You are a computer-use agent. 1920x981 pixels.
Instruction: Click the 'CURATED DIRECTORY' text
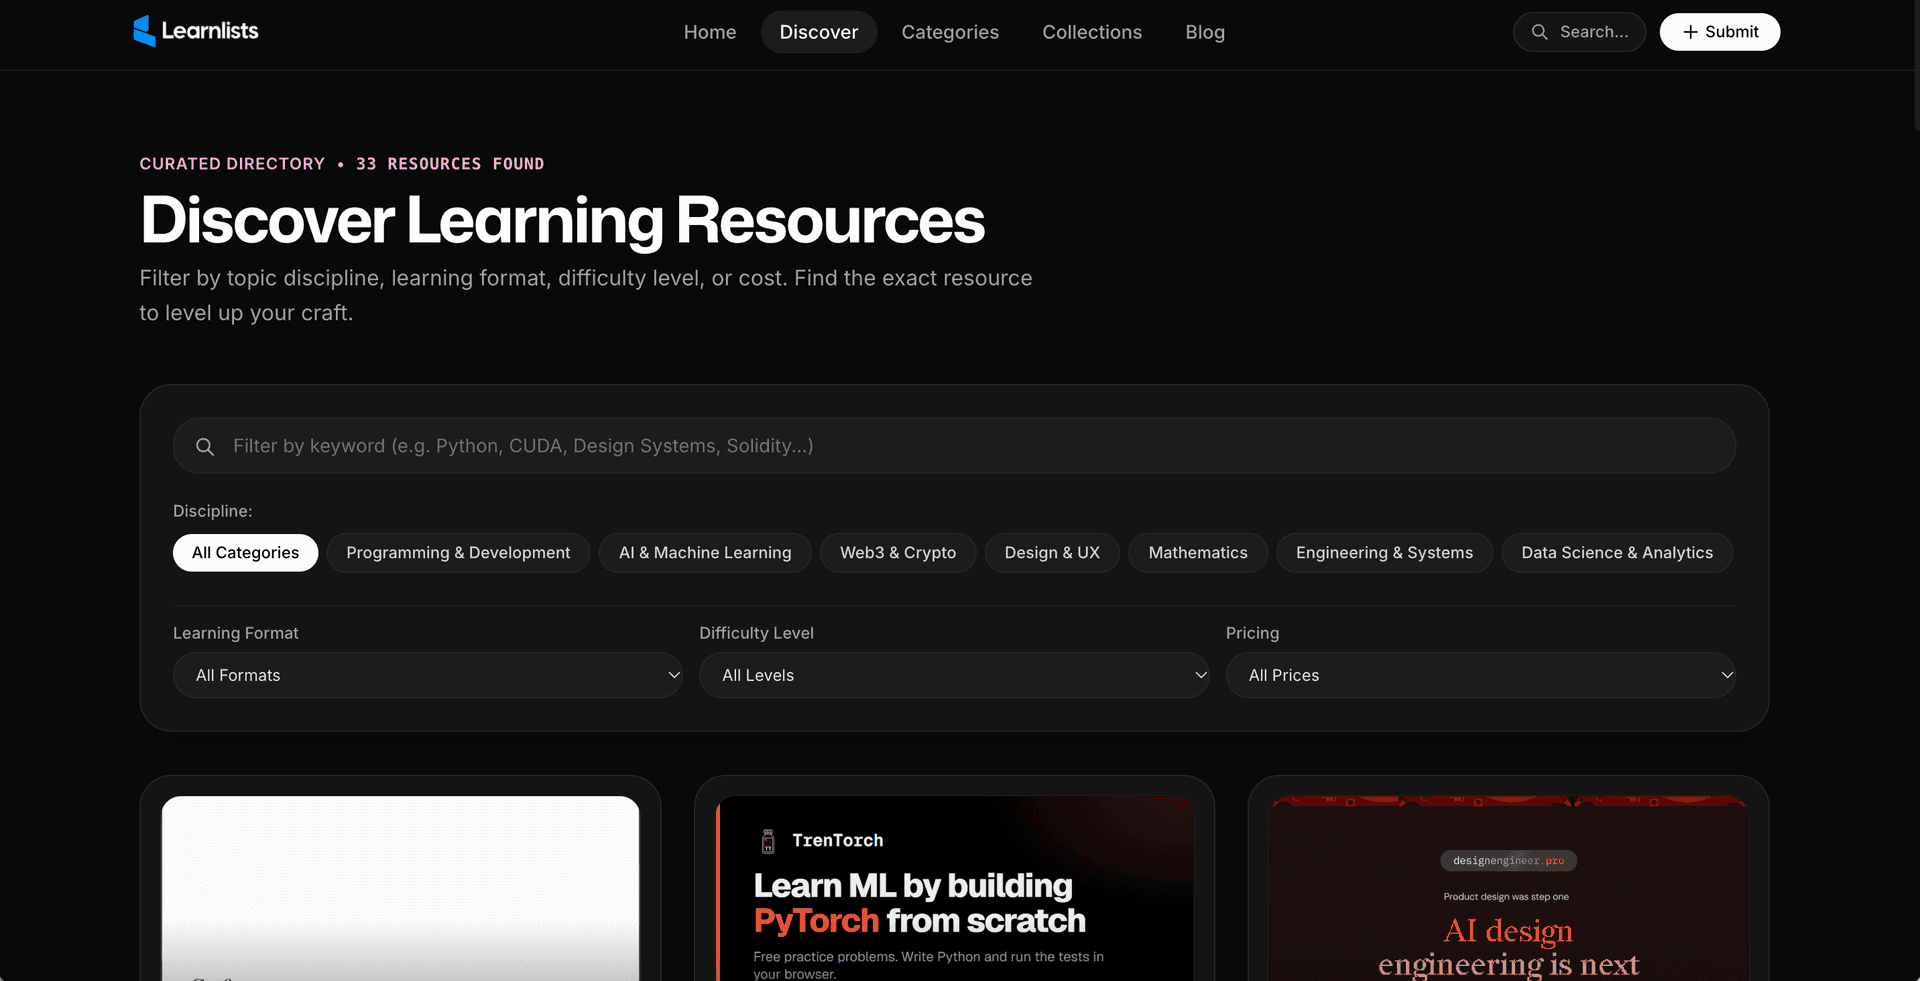point(232,164)
